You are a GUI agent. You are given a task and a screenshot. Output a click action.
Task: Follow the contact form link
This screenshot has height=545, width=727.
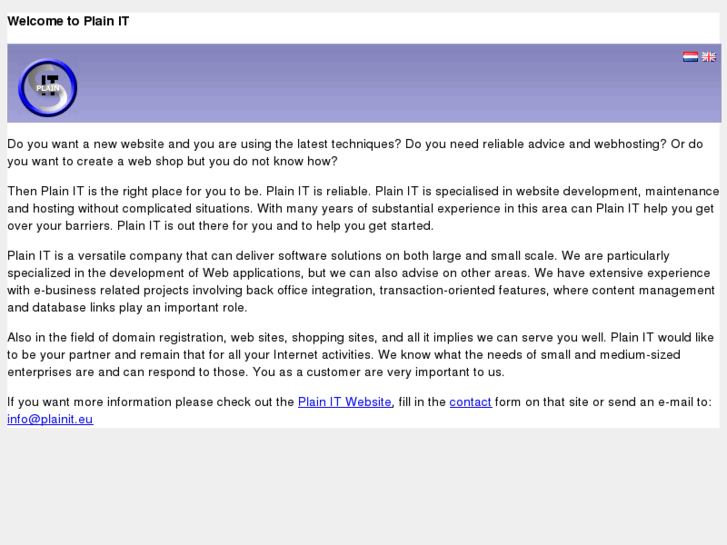[x=470, y=402]
